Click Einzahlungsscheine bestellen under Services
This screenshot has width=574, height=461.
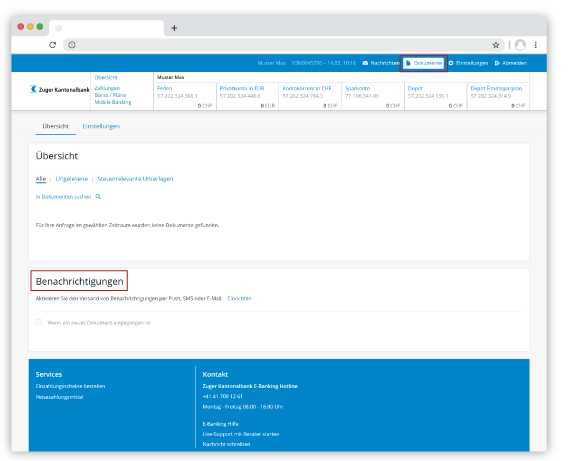(70, 386)
